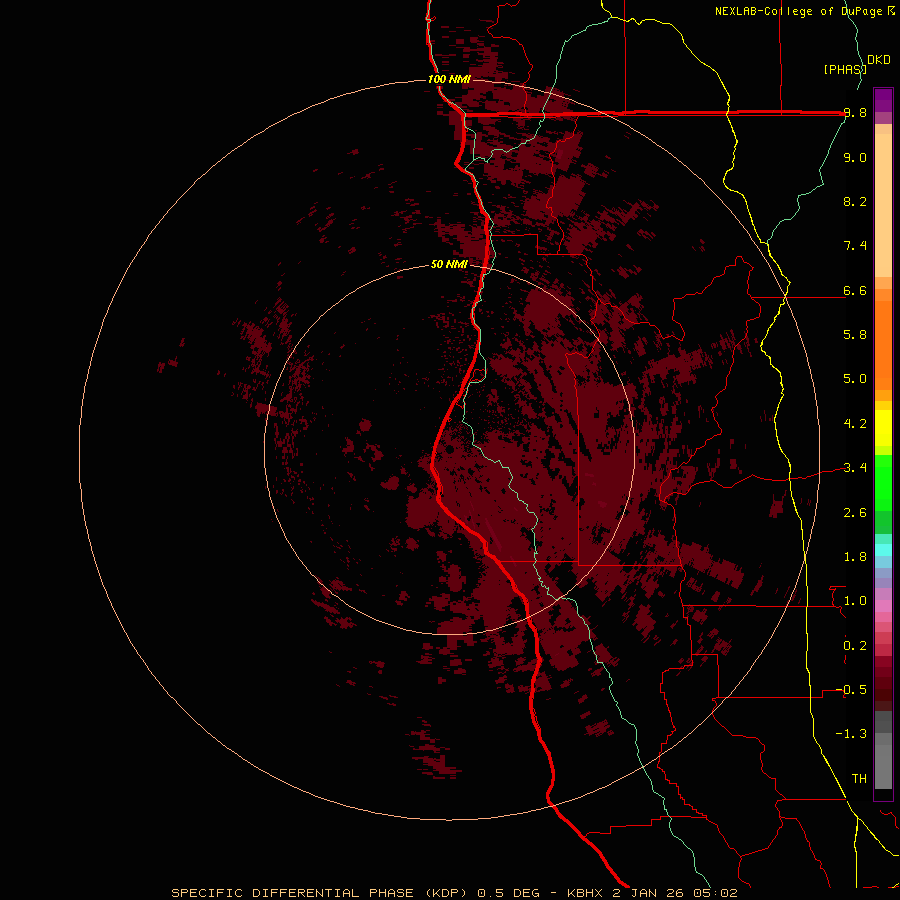Click the "[PHAS]" units label
This screenshot has height=900, width=900.
coord(844,69)
